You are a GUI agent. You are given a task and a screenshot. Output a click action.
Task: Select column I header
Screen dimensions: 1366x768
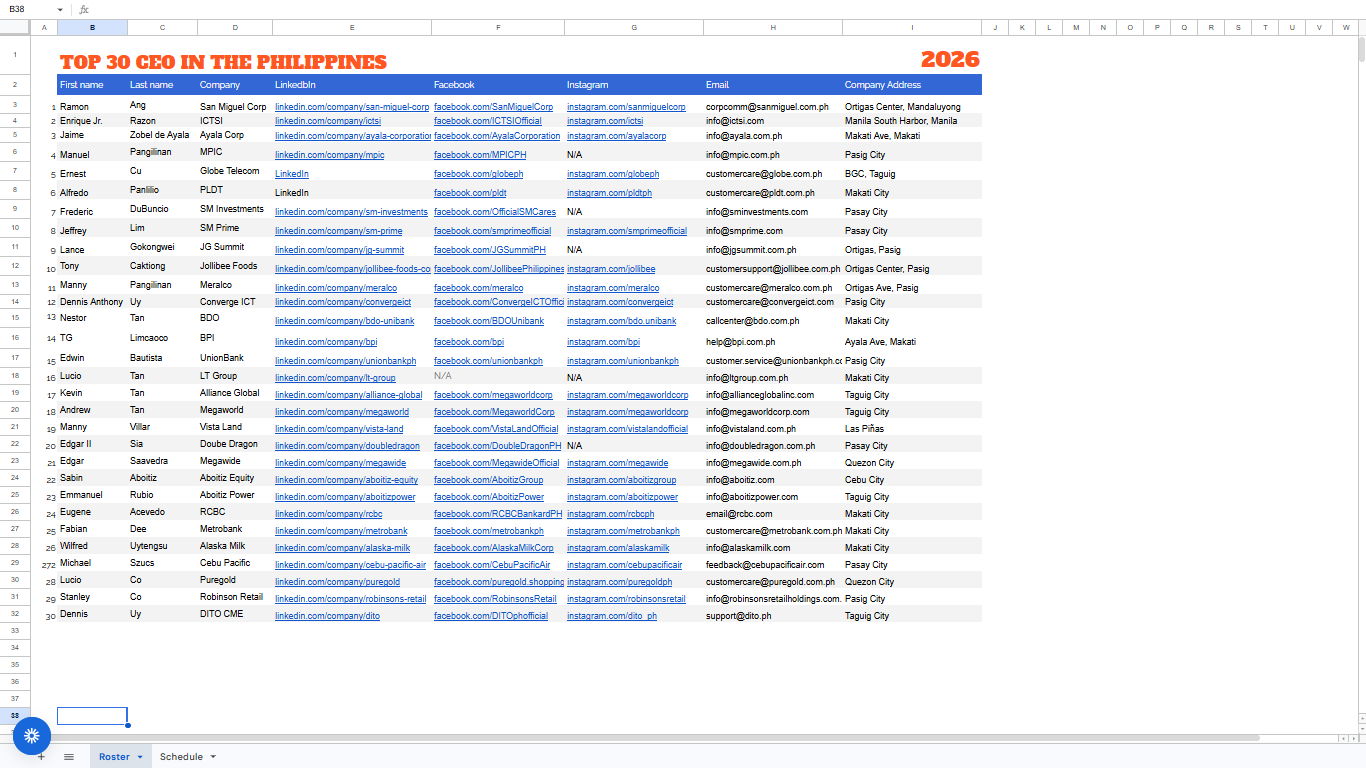tap(912, 27)
